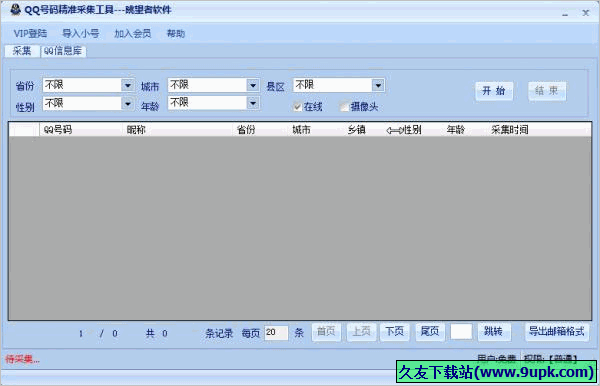Viewport: 600px width, 386px height.
Task: Go to 上页 previous page
Action: [x=361, y=331]
